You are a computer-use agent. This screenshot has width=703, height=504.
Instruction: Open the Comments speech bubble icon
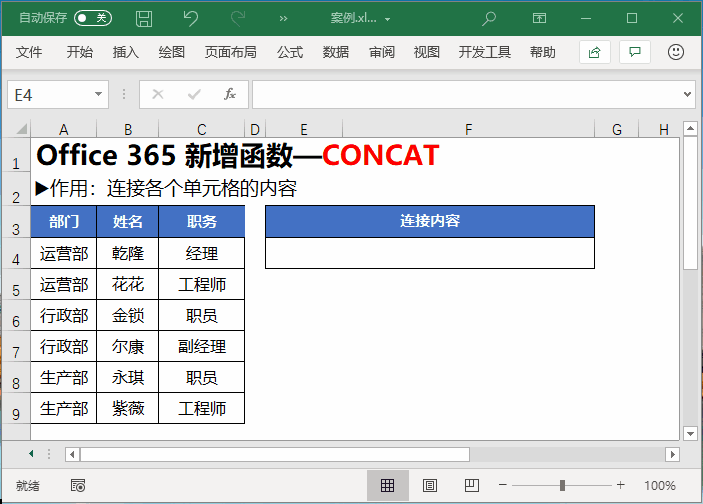634,52
